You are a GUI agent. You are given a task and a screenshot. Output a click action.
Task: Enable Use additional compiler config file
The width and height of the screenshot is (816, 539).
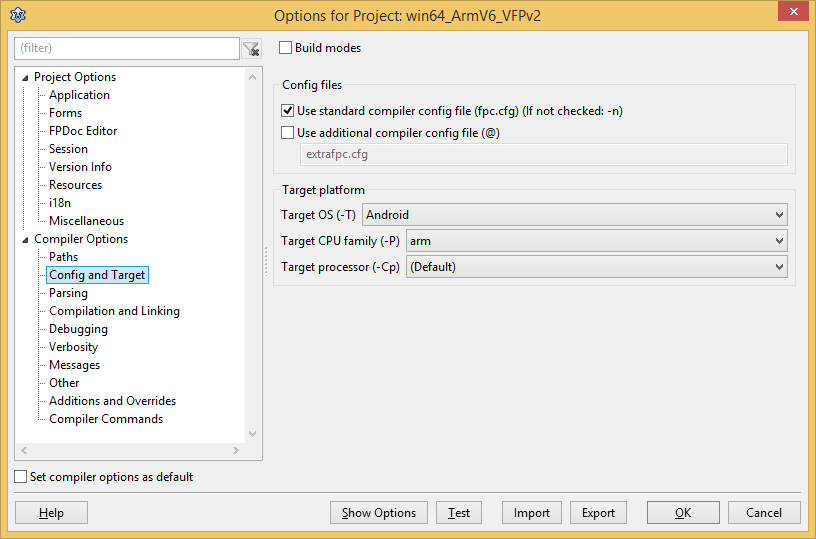click(288, 133)
